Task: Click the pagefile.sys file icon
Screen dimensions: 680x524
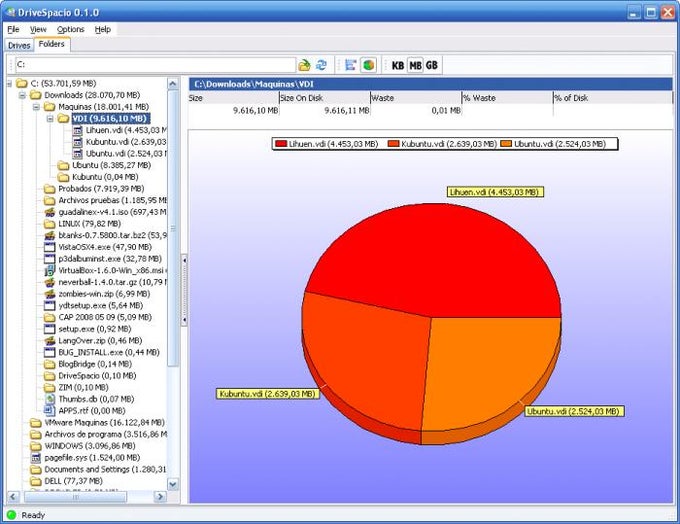Action: pyautogui.click(x=36, y=458)
